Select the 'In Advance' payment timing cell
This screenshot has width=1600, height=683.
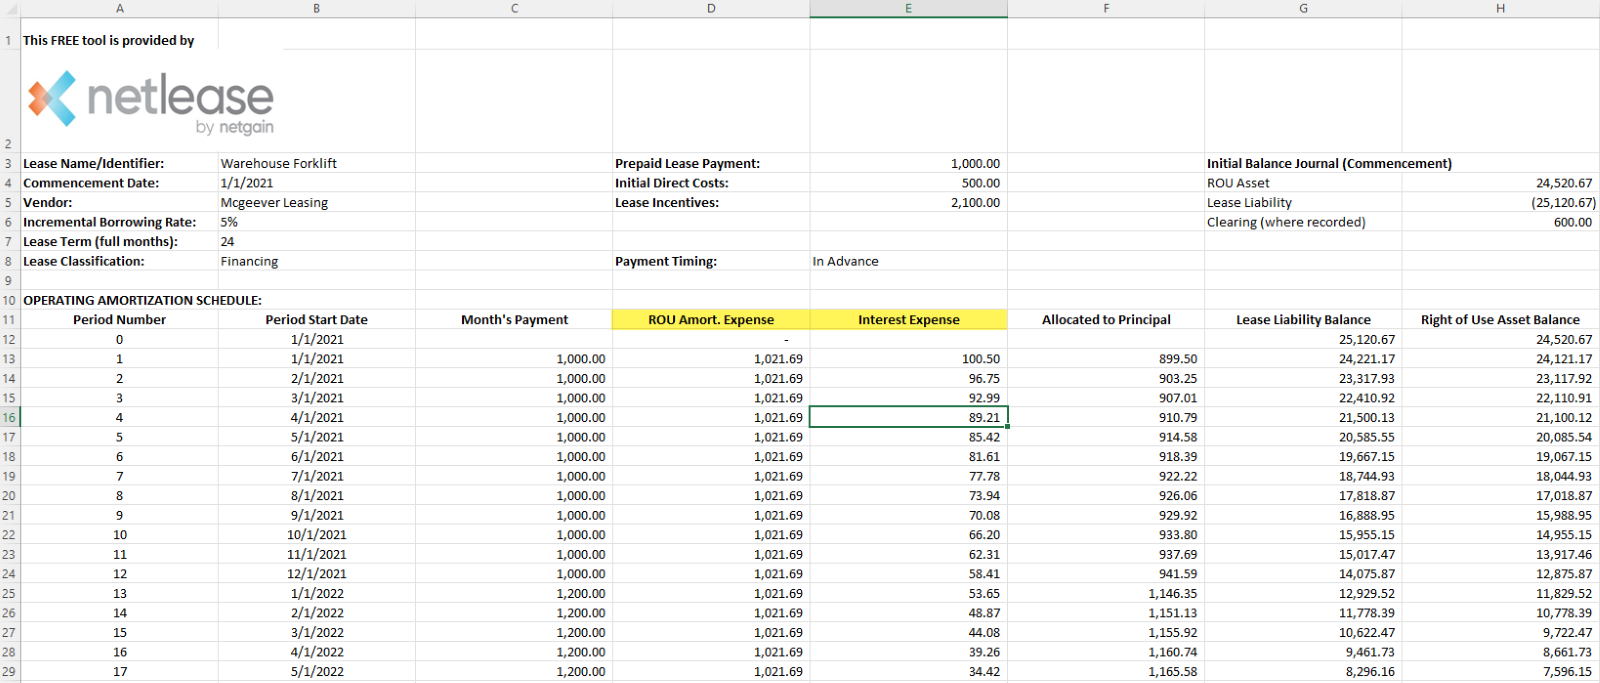(908, 261)
